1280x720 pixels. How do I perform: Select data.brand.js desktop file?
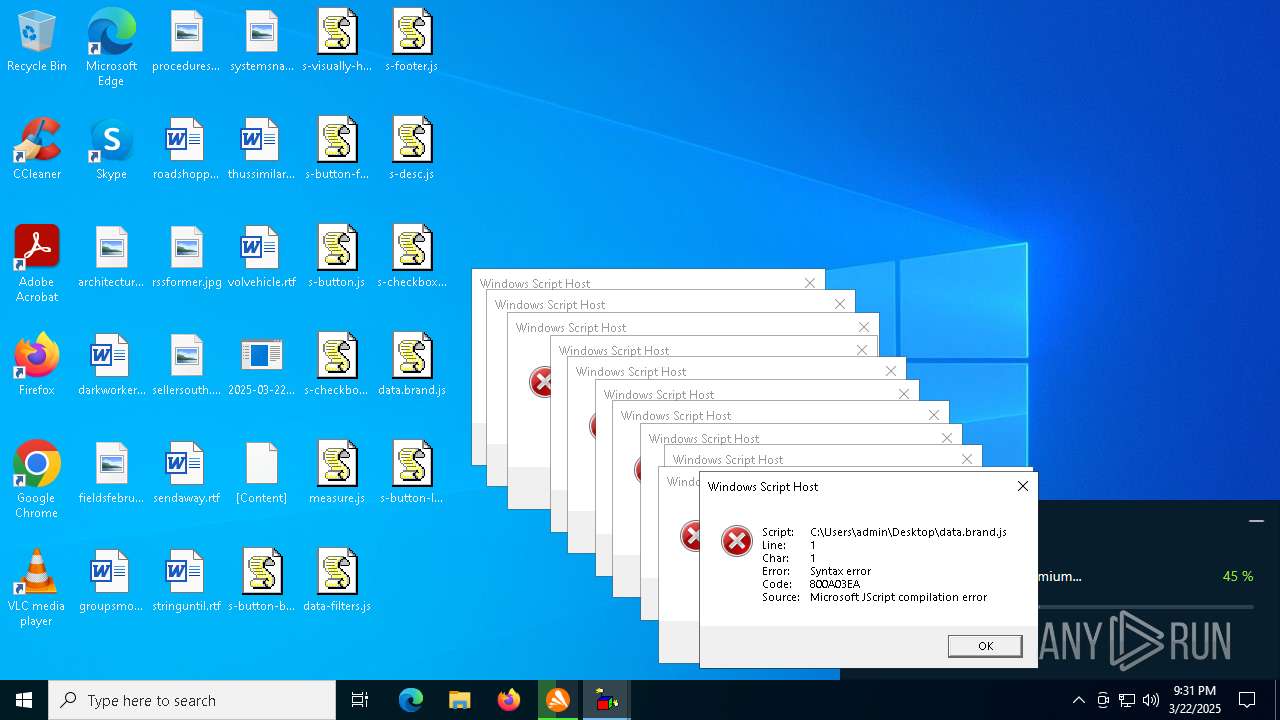pyautogui.click(x=412, y=365)
